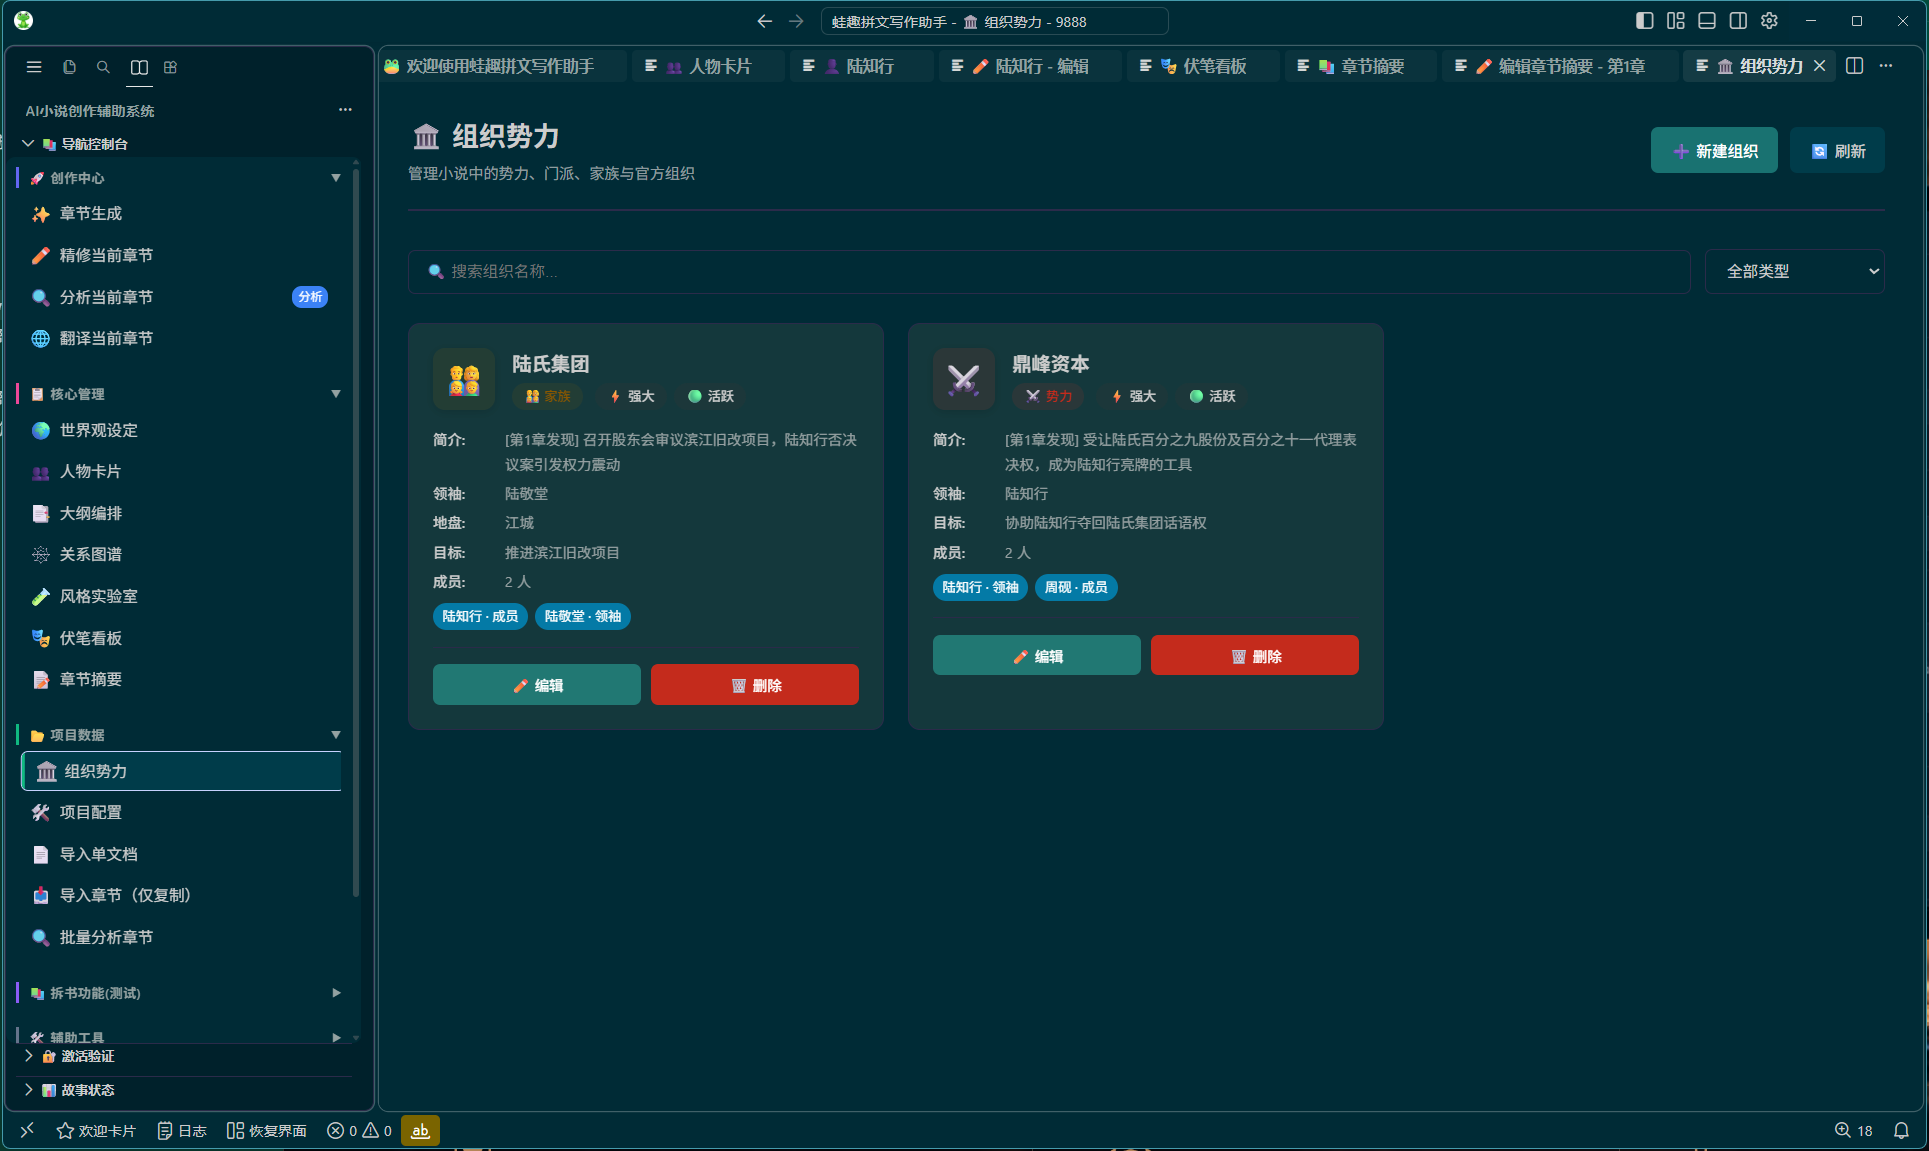Click the 陆氏集团 family avatar icon
This screenshot has height=1151, width=1929.
click(x=464, y=379)
